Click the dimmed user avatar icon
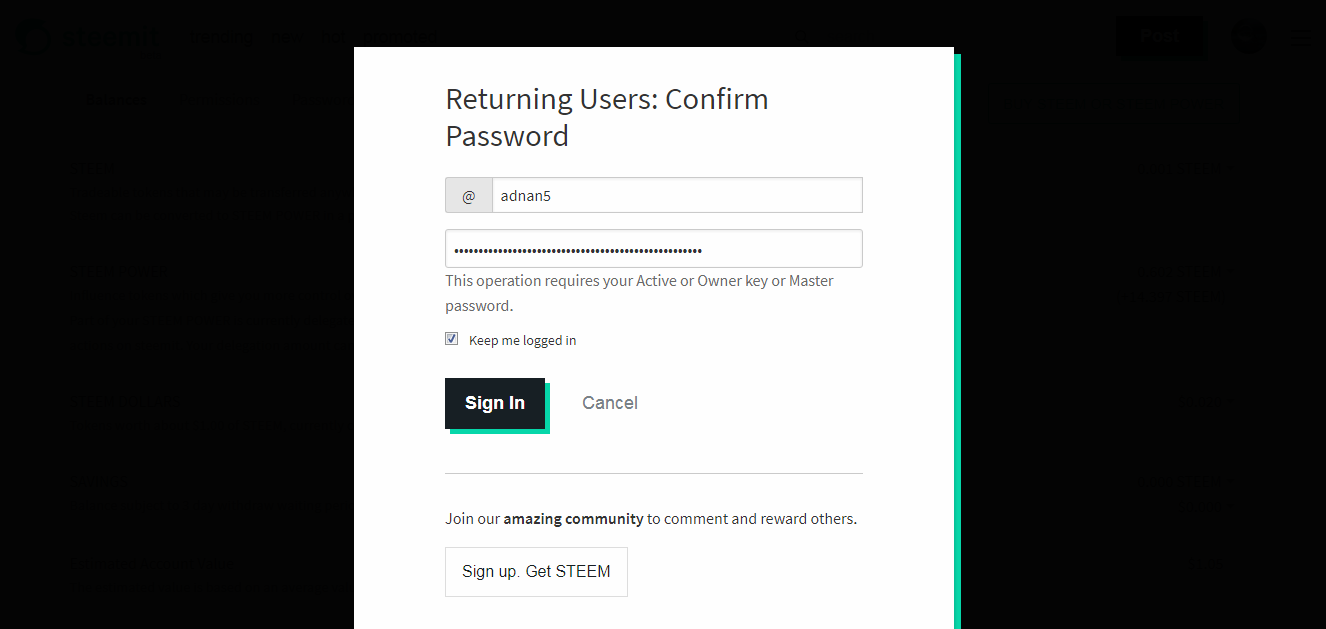 1247,37
